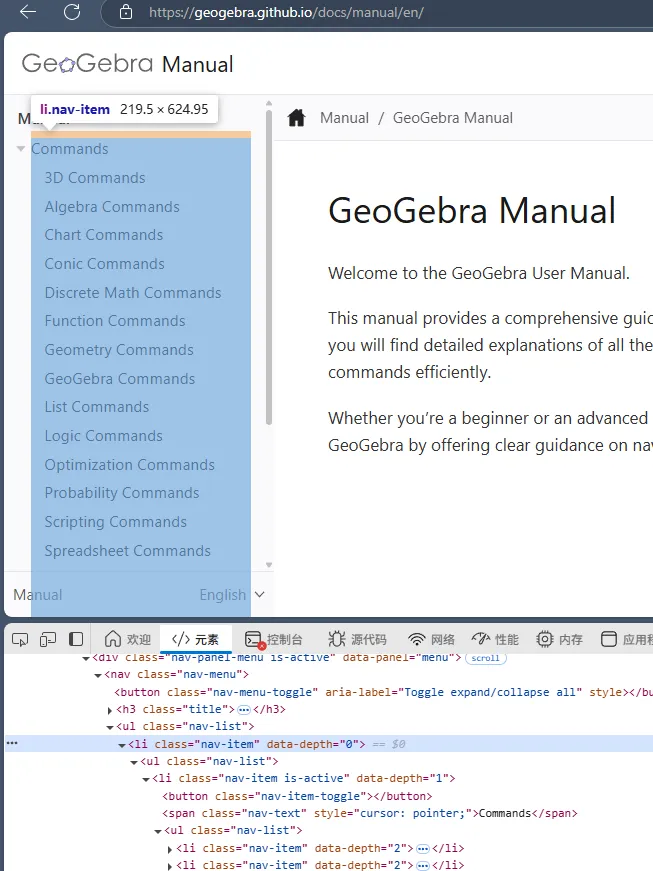The height and width of the screenshot is (871, 653).
Task: Select the span nav-text Commands source line
Action: (370, 814)
